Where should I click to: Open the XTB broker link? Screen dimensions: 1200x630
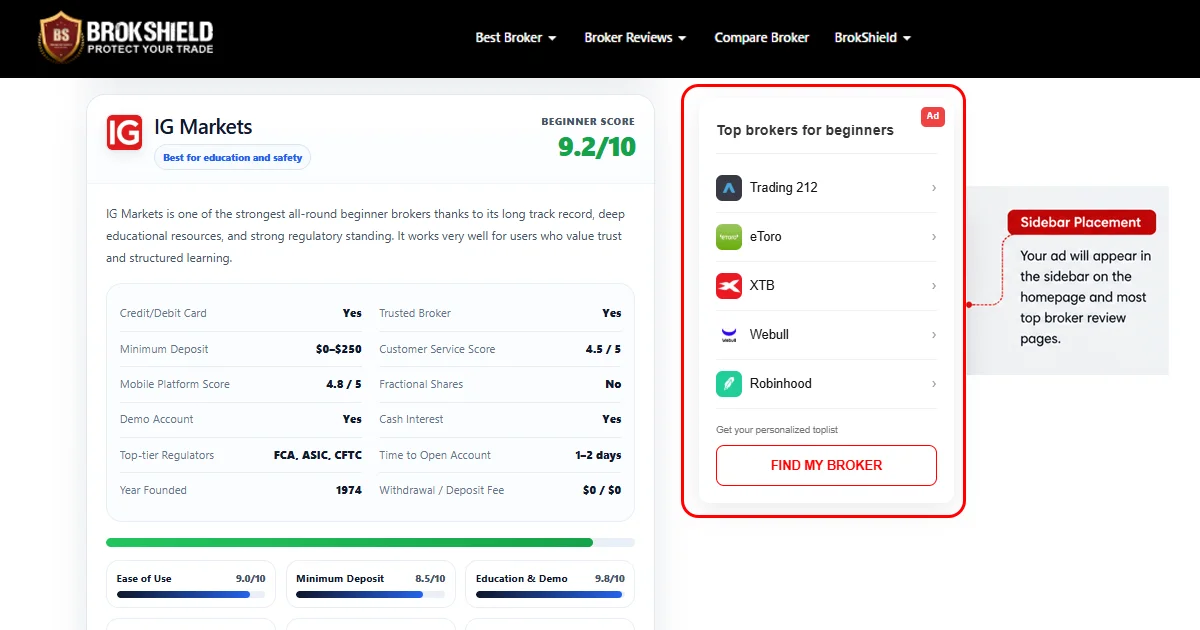(x=826, y=286)
